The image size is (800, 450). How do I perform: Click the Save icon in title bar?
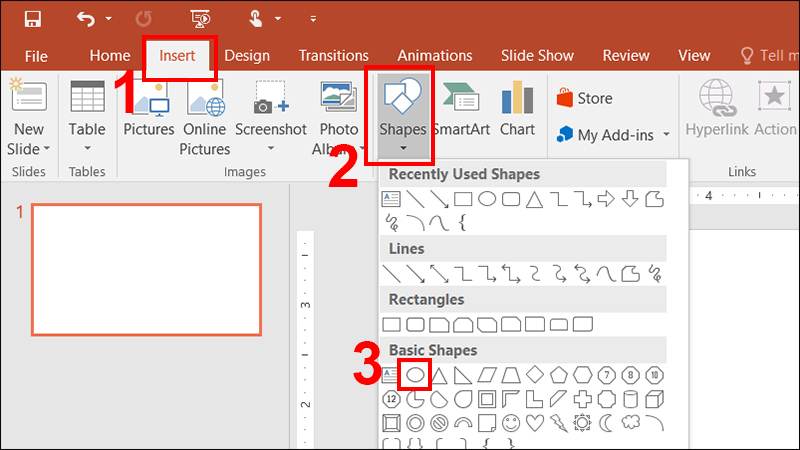click(x=32, y=18)
